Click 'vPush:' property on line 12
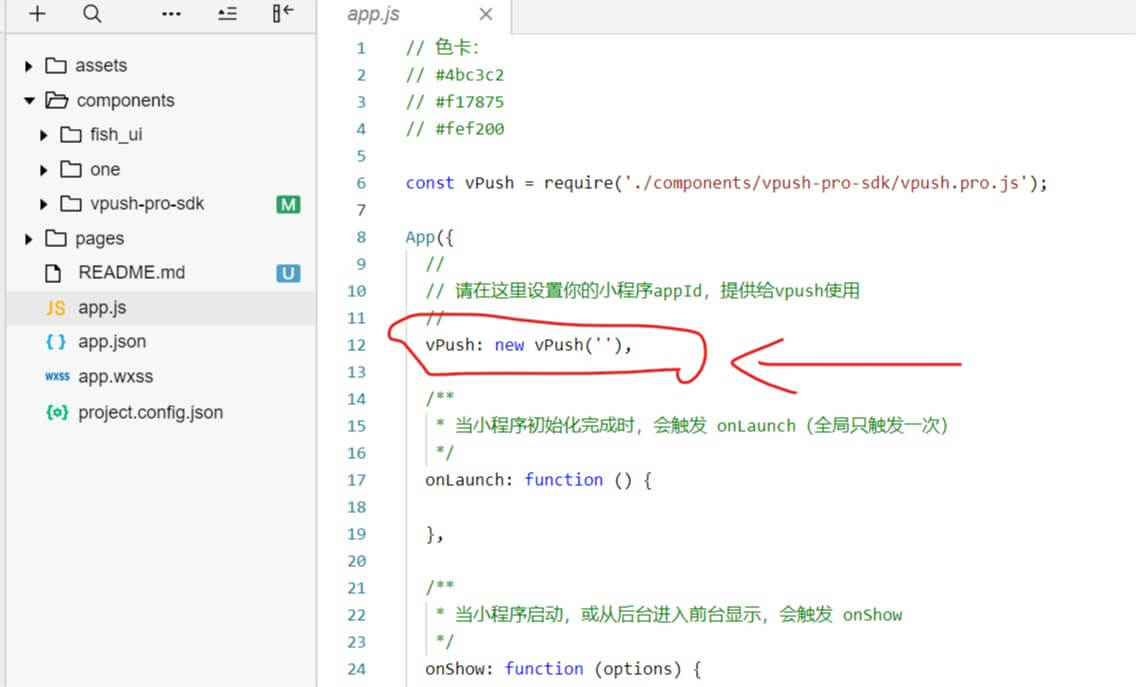Screen dimensions: 1136x687 tap(454, 345)
